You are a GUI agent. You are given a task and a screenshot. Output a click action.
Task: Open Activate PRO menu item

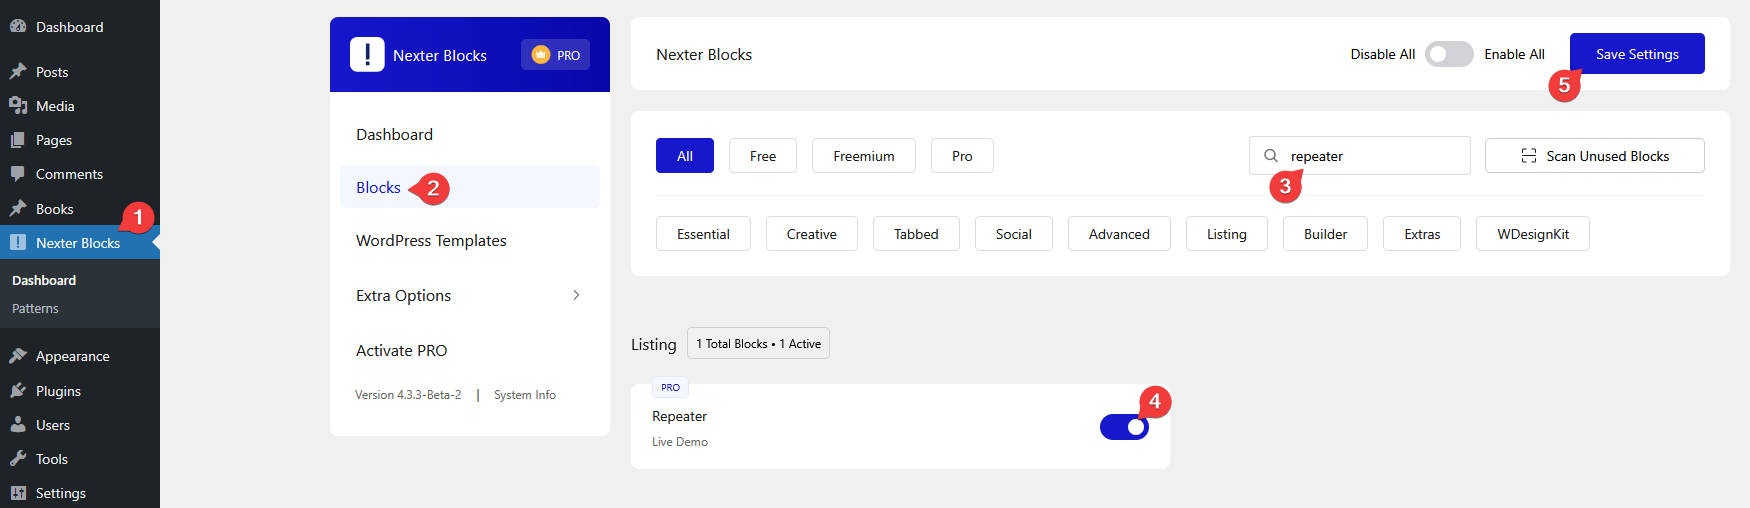pos(470,350)
